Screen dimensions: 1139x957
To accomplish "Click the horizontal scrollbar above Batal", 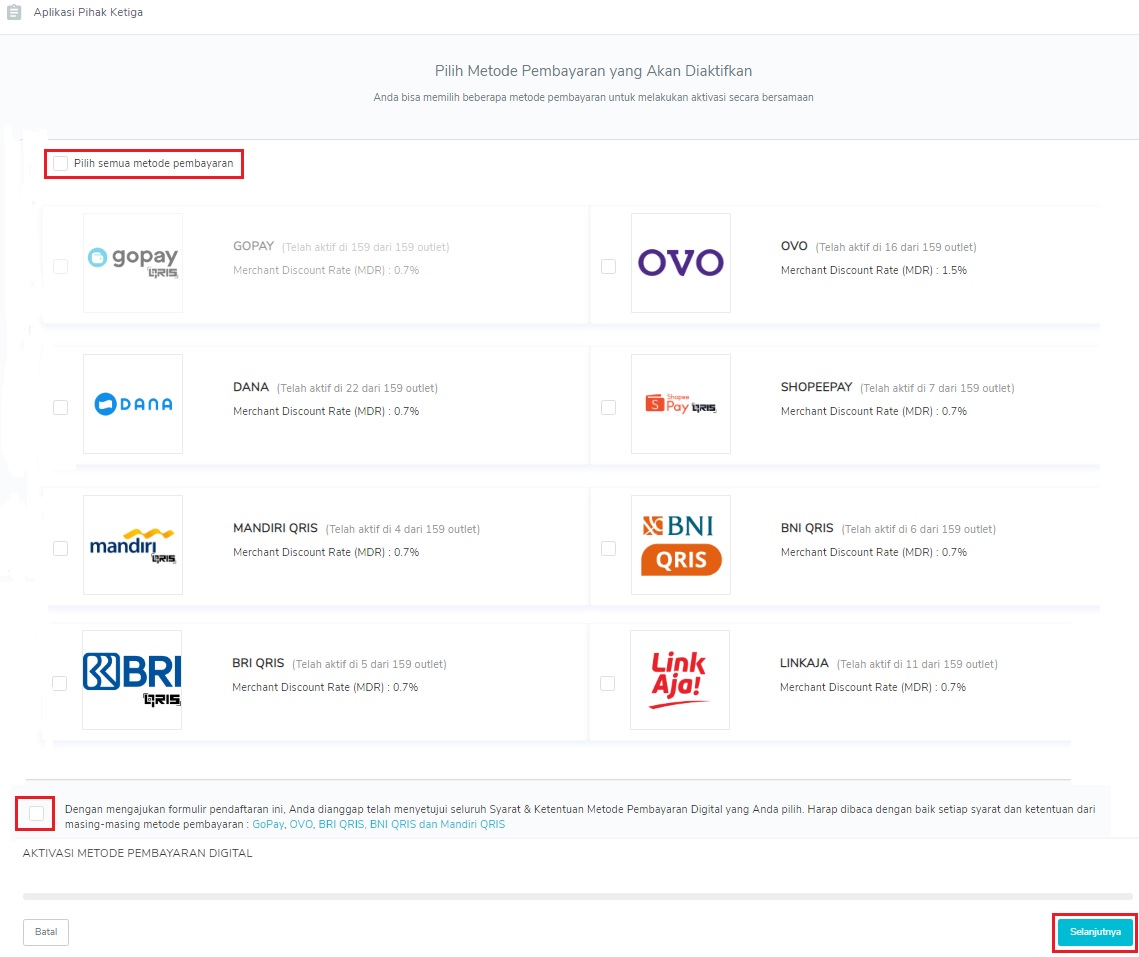I will (578, 897).
